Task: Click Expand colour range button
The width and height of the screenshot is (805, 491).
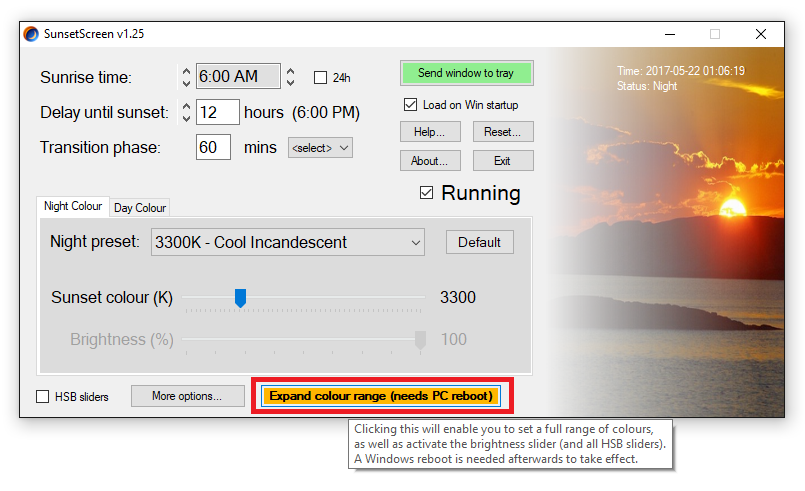Action: 381,396
